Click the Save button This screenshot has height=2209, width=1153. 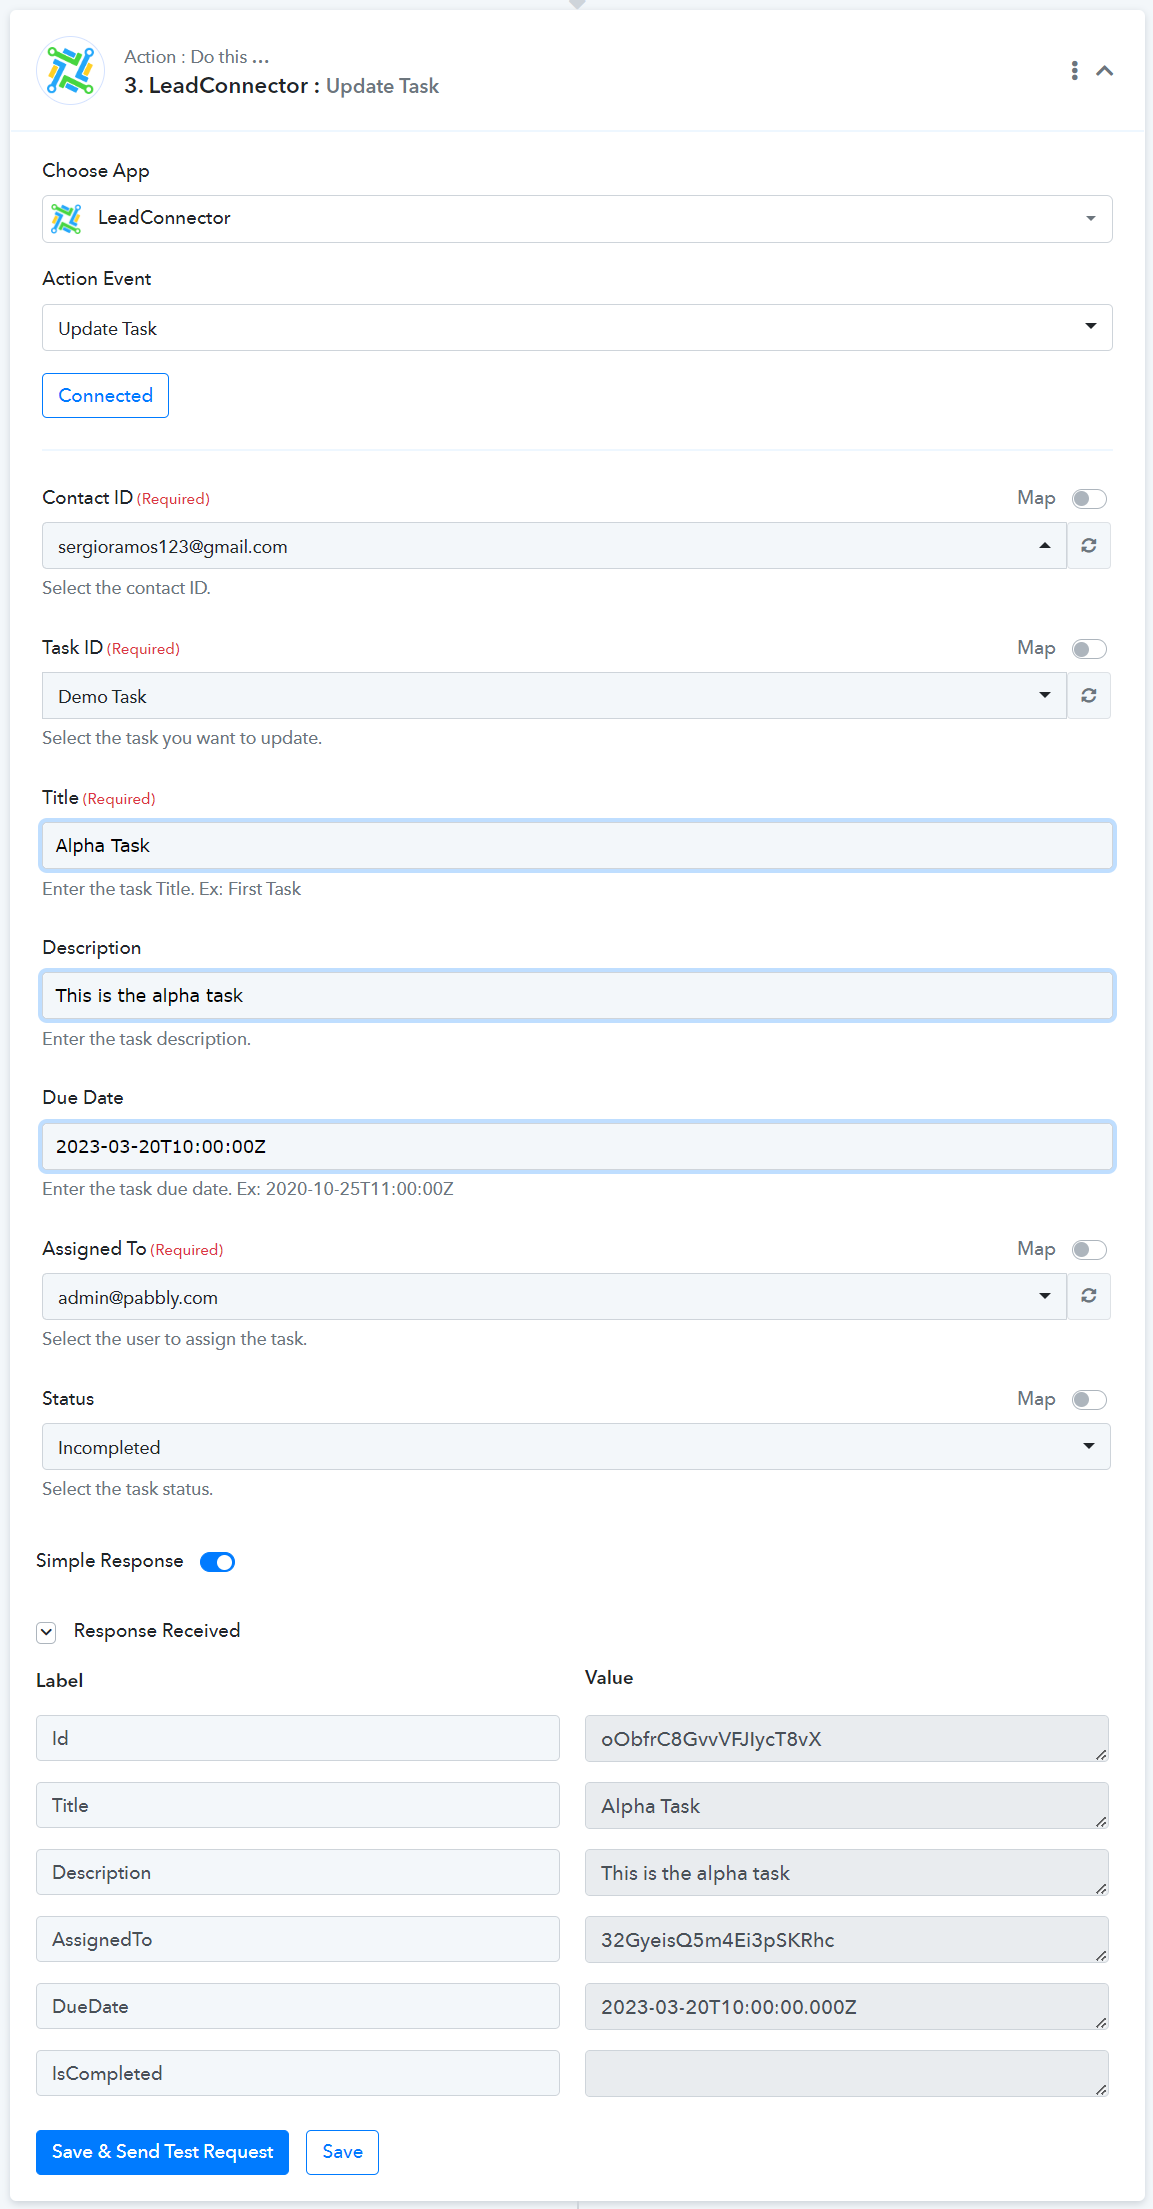point(342,2152)
